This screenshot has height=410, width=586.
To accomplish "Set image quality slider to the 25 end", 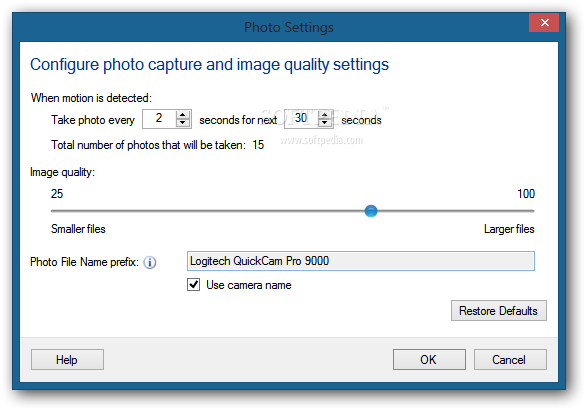I will click(53, 211).
